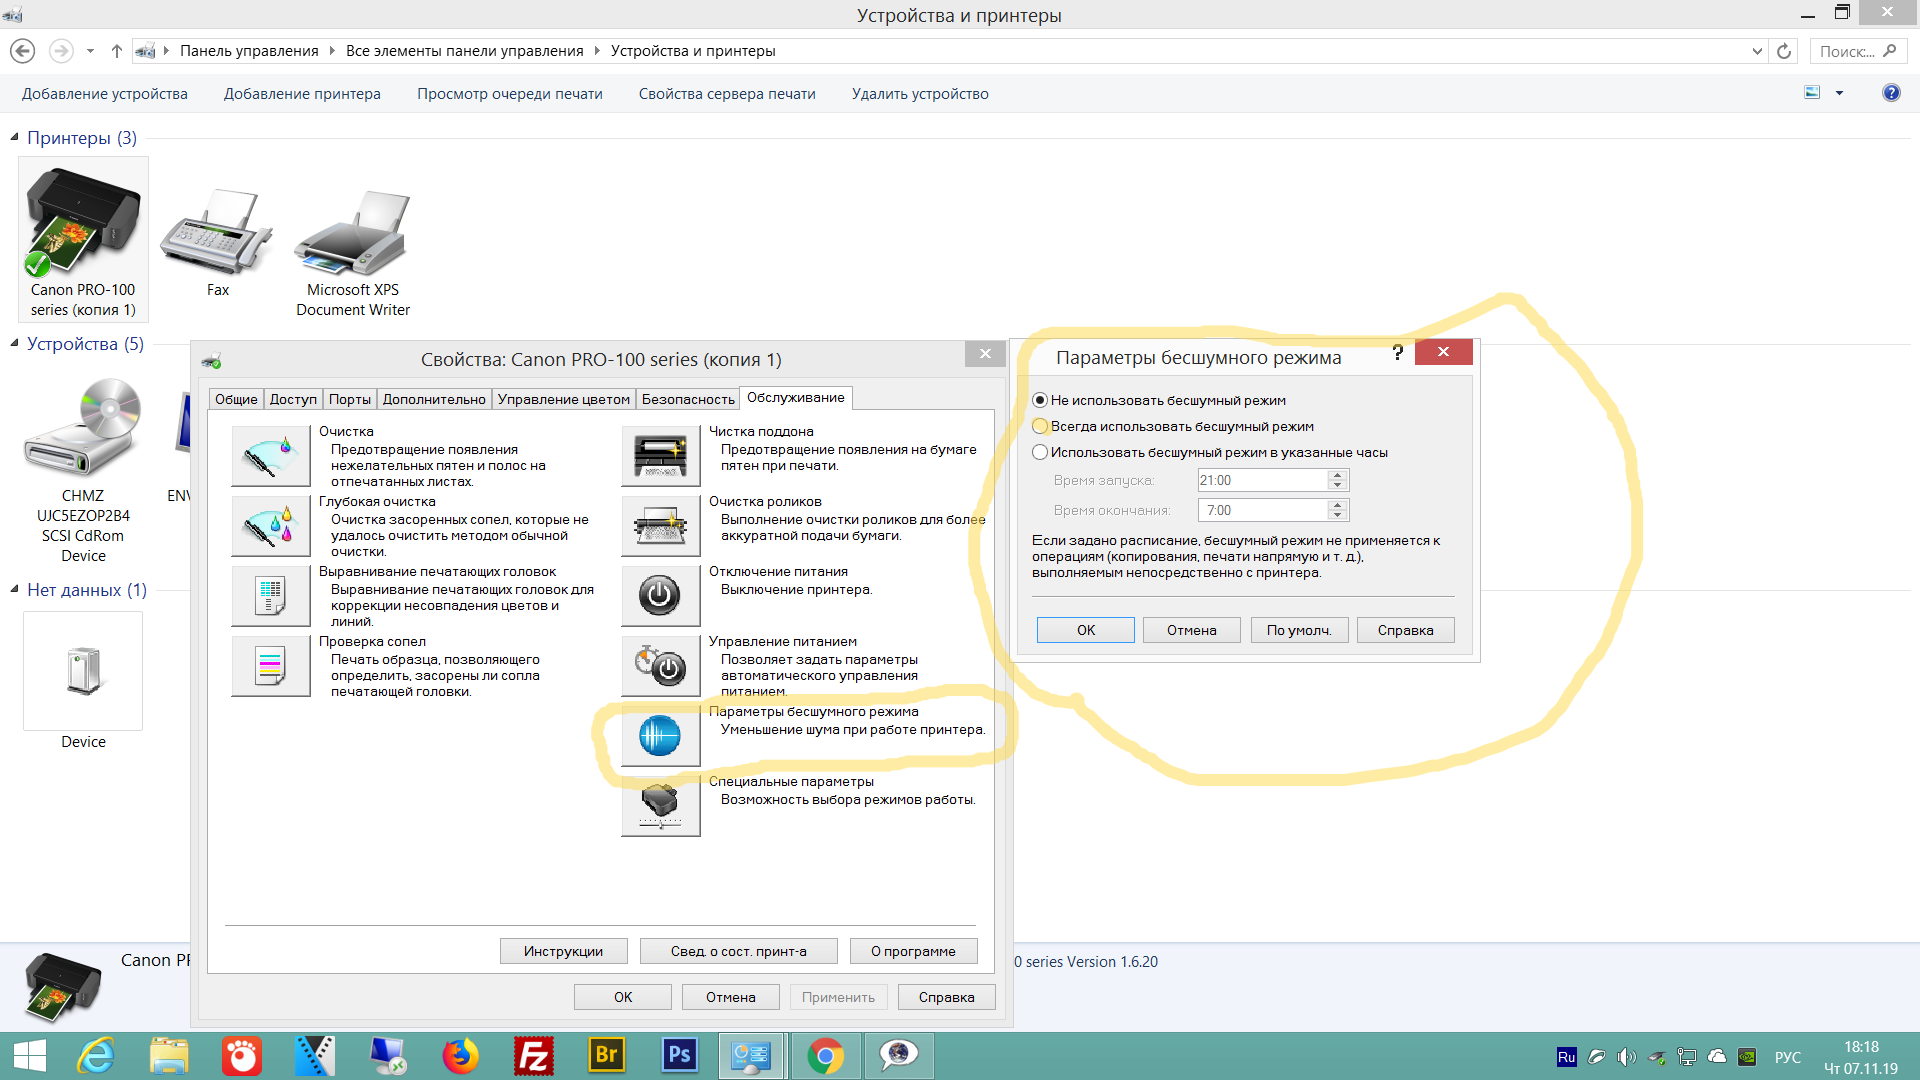Click Отмена in the printer properties dialog
This screenshot has width=1920, height=1080.
pyautogui.click(x=731, y=997)
